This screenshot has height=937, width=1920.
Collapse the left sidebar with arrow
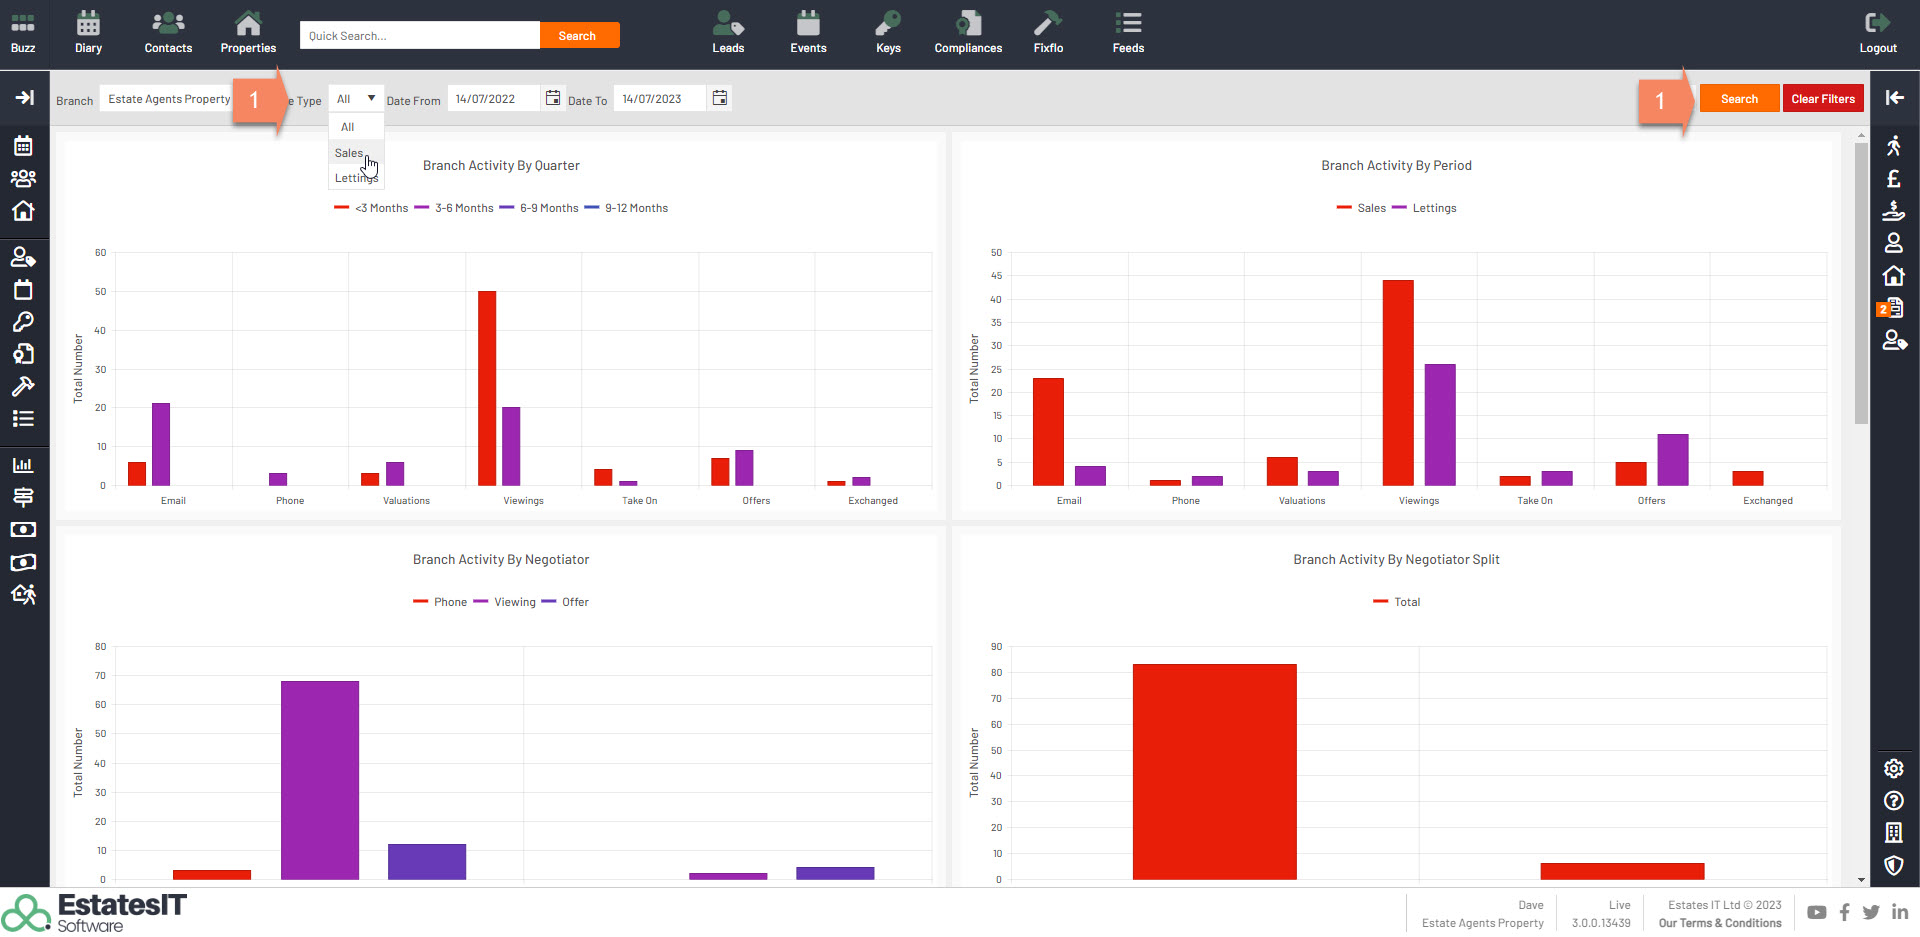pyautogui.click(x=24, y=97)
